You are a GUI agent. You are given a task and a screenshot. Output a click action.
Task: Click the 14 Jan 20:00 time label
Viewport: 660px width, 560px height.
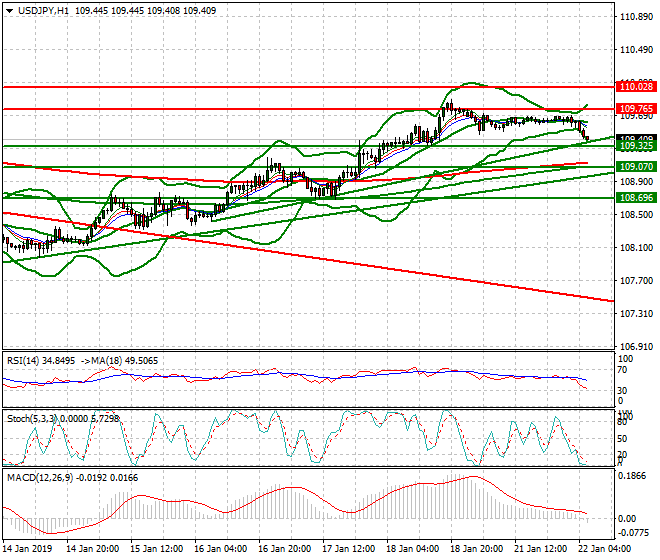pyautogui.click(x=93, y=549)
